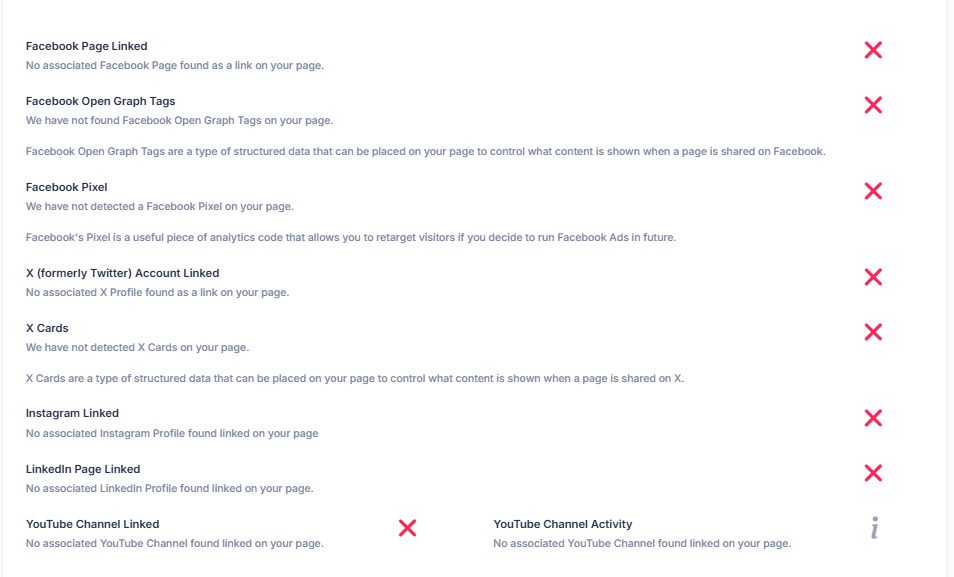Click the fail icon for X Account Linked
954x577 pixels.
coord(873,277)
